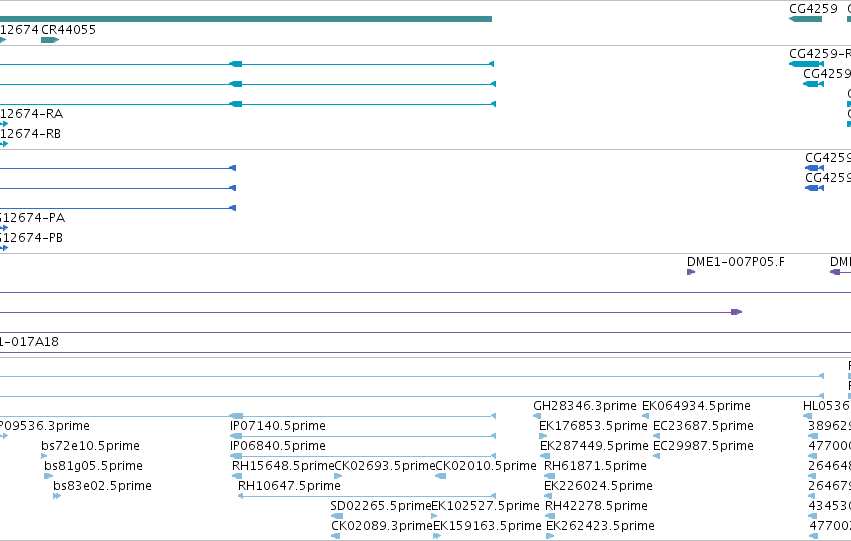Select the bs72e10.5prime EST label
Screen dimensions: 851x541
pos(90,446)
